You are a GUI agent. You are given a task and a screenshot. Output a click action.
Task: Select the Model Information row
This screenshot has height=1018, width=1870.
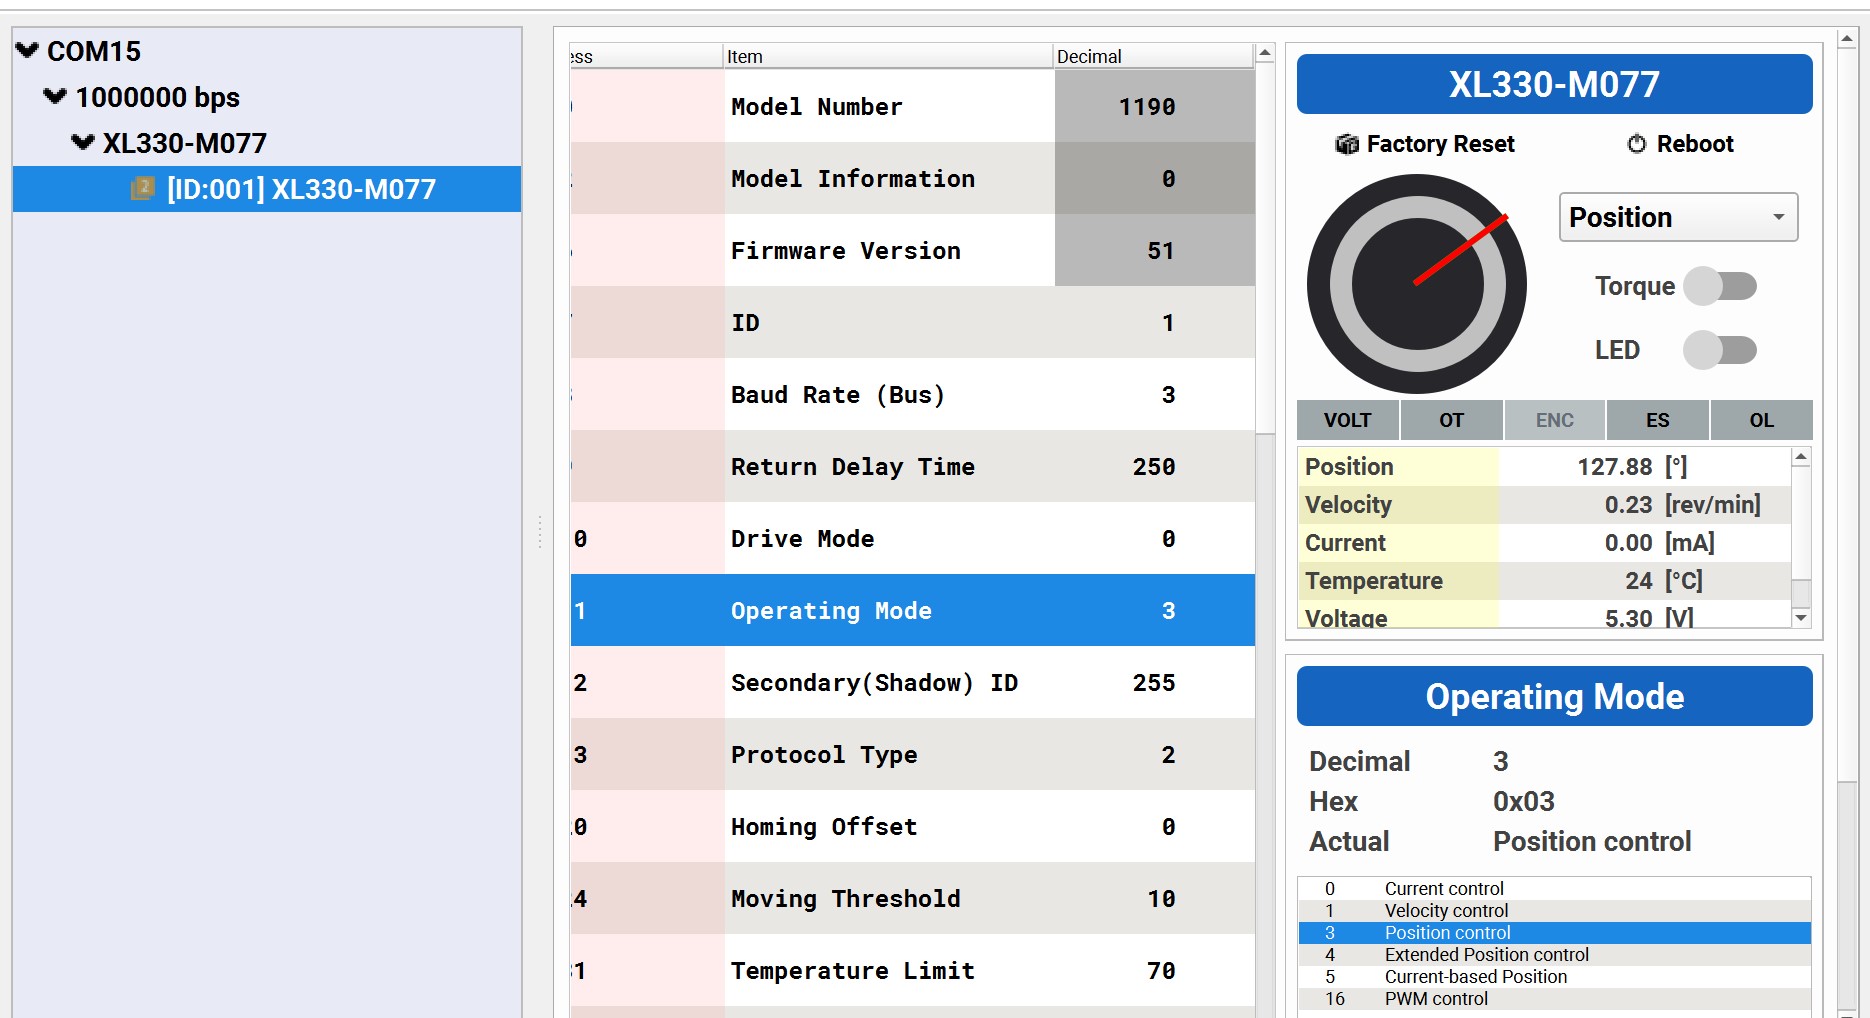click(x=912, y=178)
